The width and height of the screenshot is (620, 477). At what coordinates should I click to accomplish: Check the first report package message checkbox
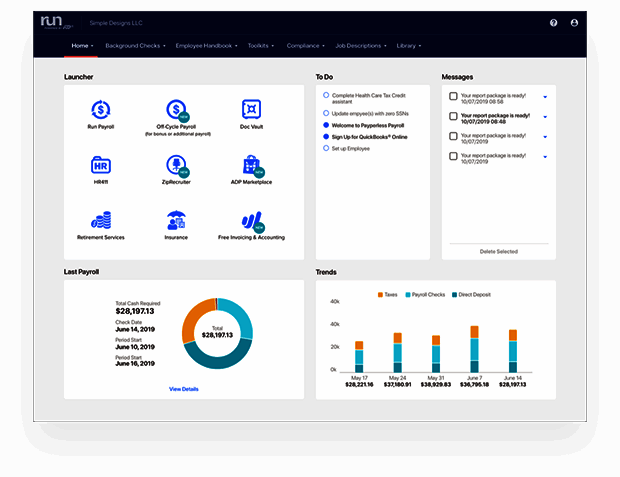tap(454, 96)
